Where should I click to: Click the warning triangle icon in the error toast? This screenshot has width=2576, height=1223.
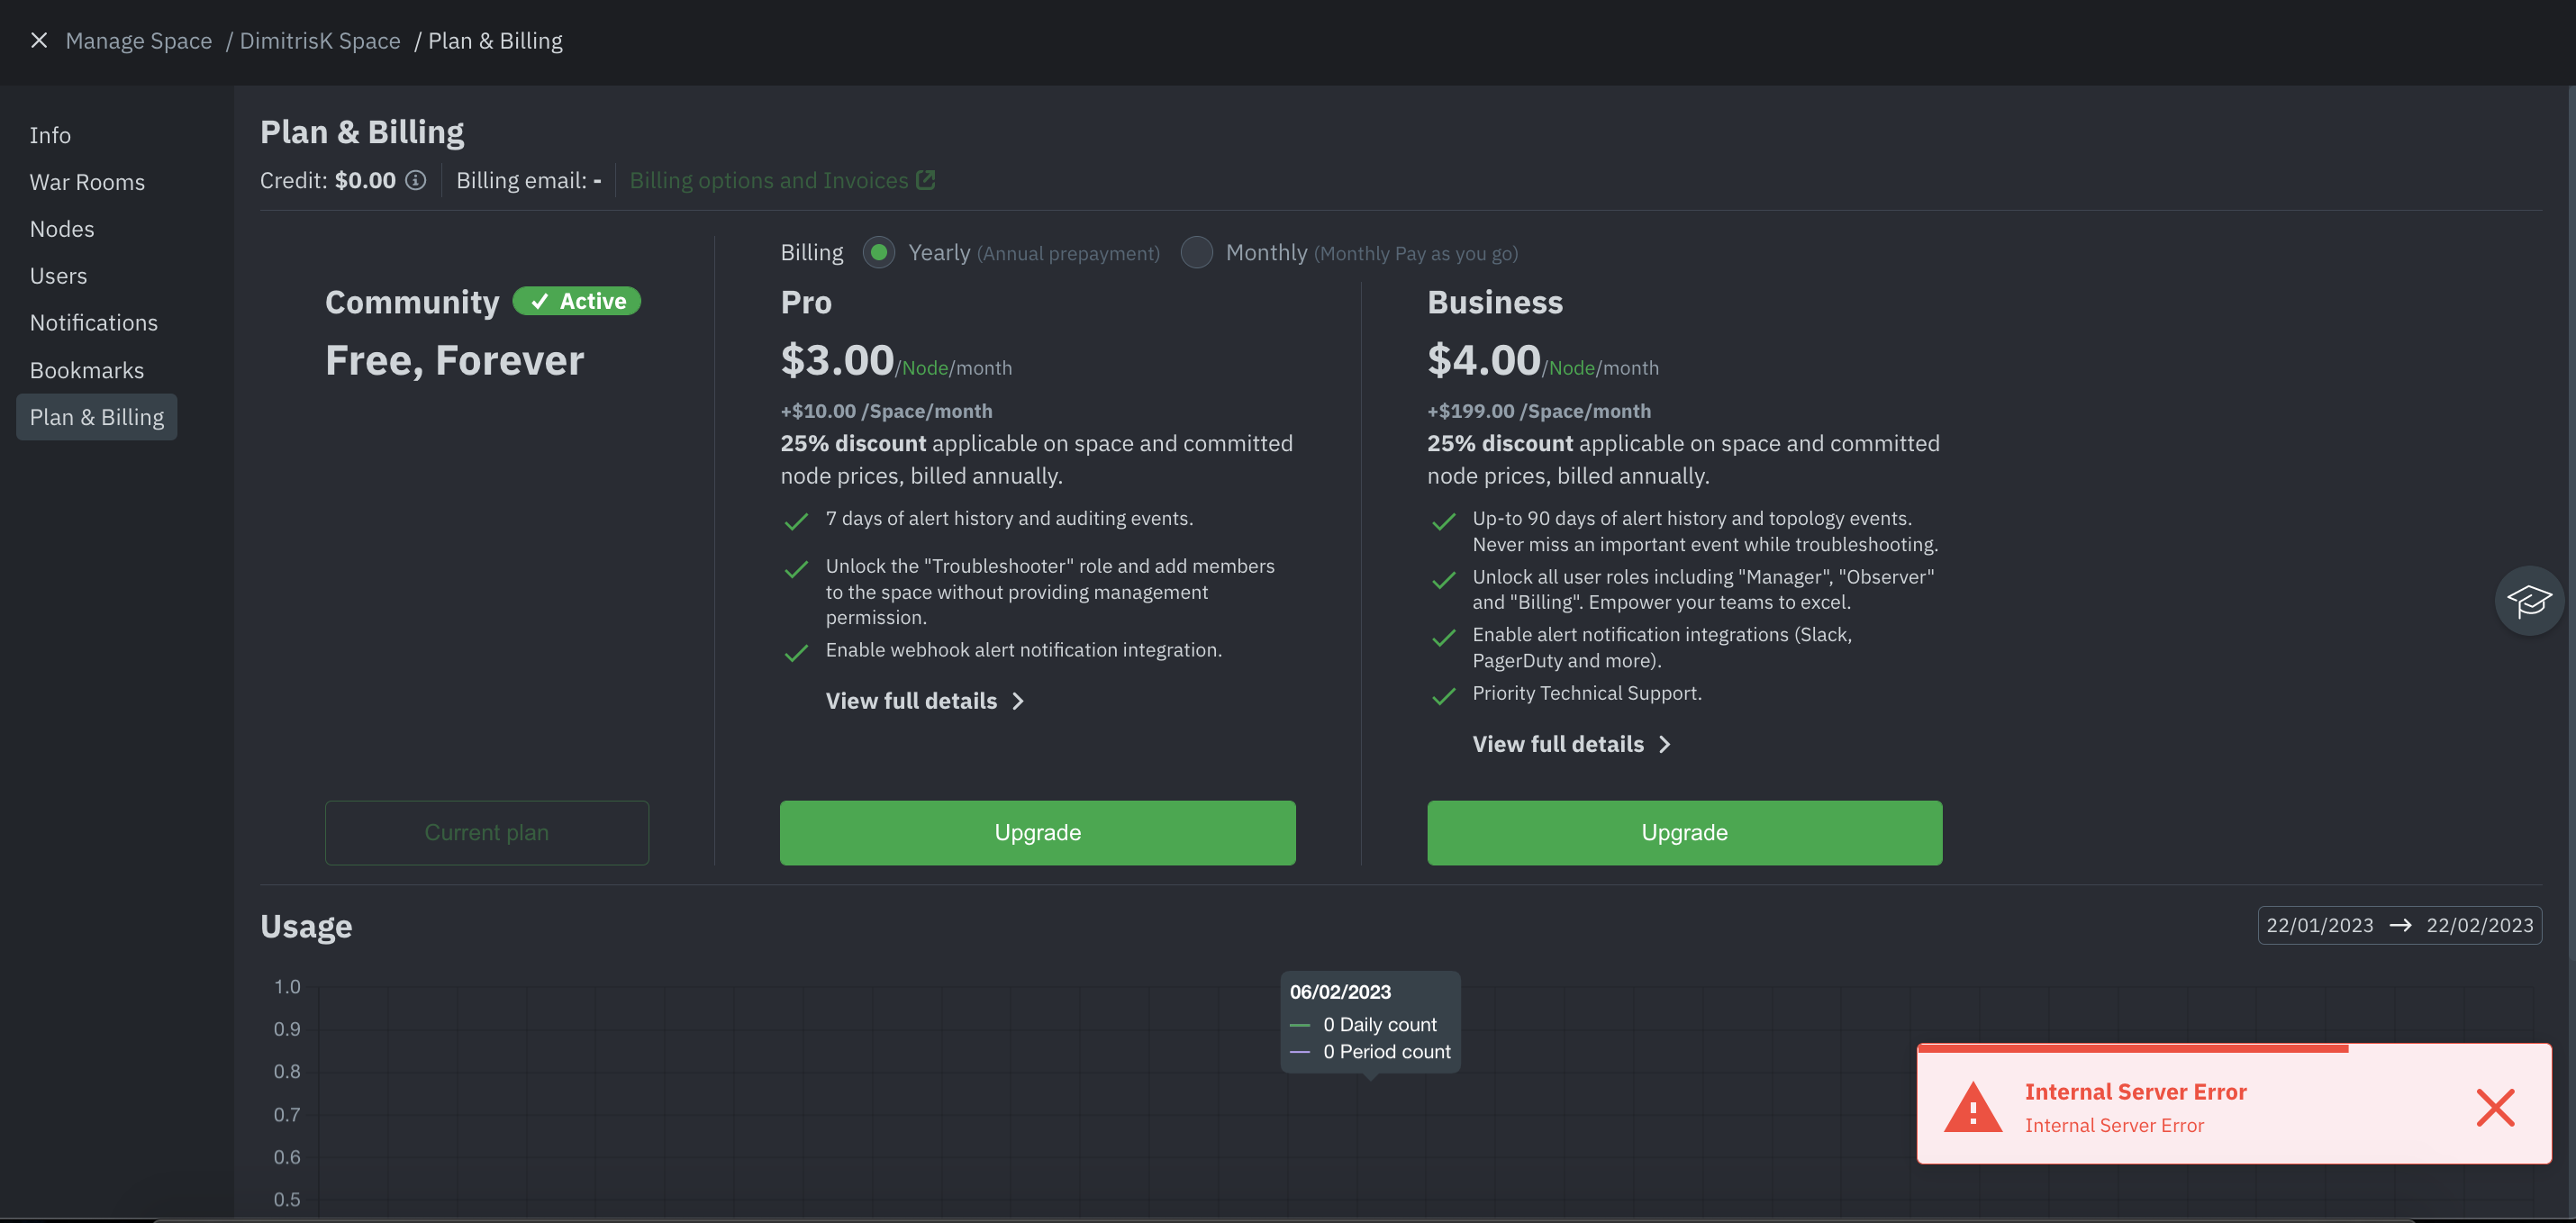[x=1972, y=1107]
